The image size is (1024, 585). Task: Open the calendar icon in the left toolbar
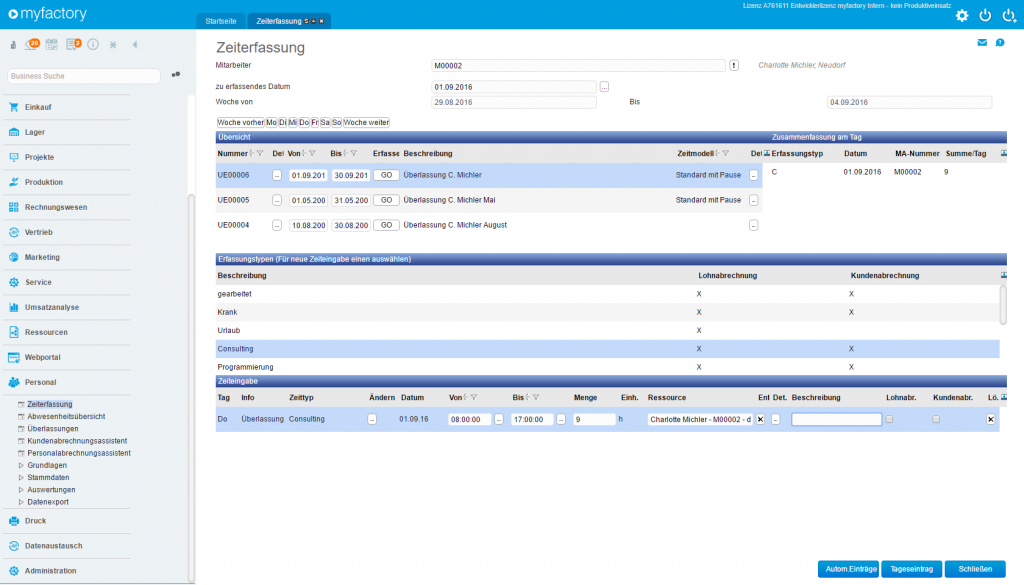[50, 43]
